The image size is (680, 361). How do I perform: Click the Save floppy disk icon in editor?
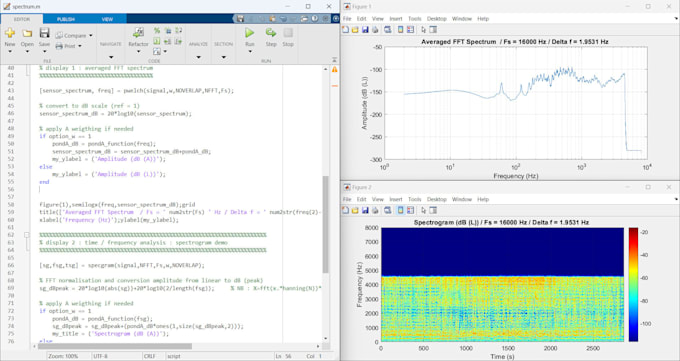click(x=44, y=33)
